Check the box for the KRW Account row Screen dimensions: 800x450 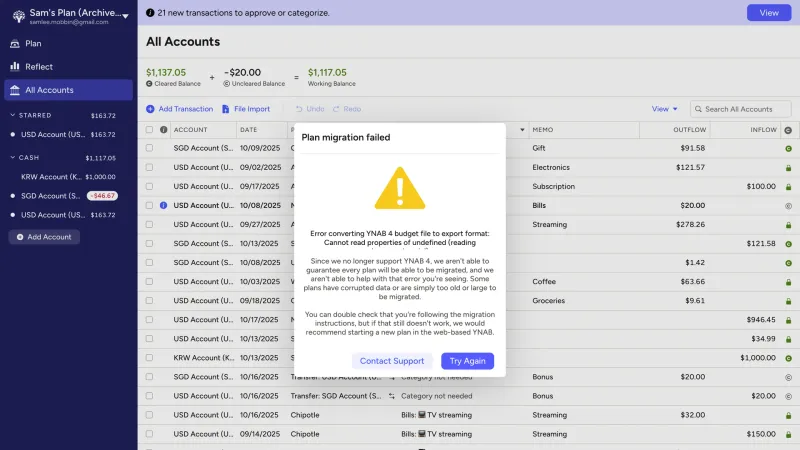[x=149, y=358]
